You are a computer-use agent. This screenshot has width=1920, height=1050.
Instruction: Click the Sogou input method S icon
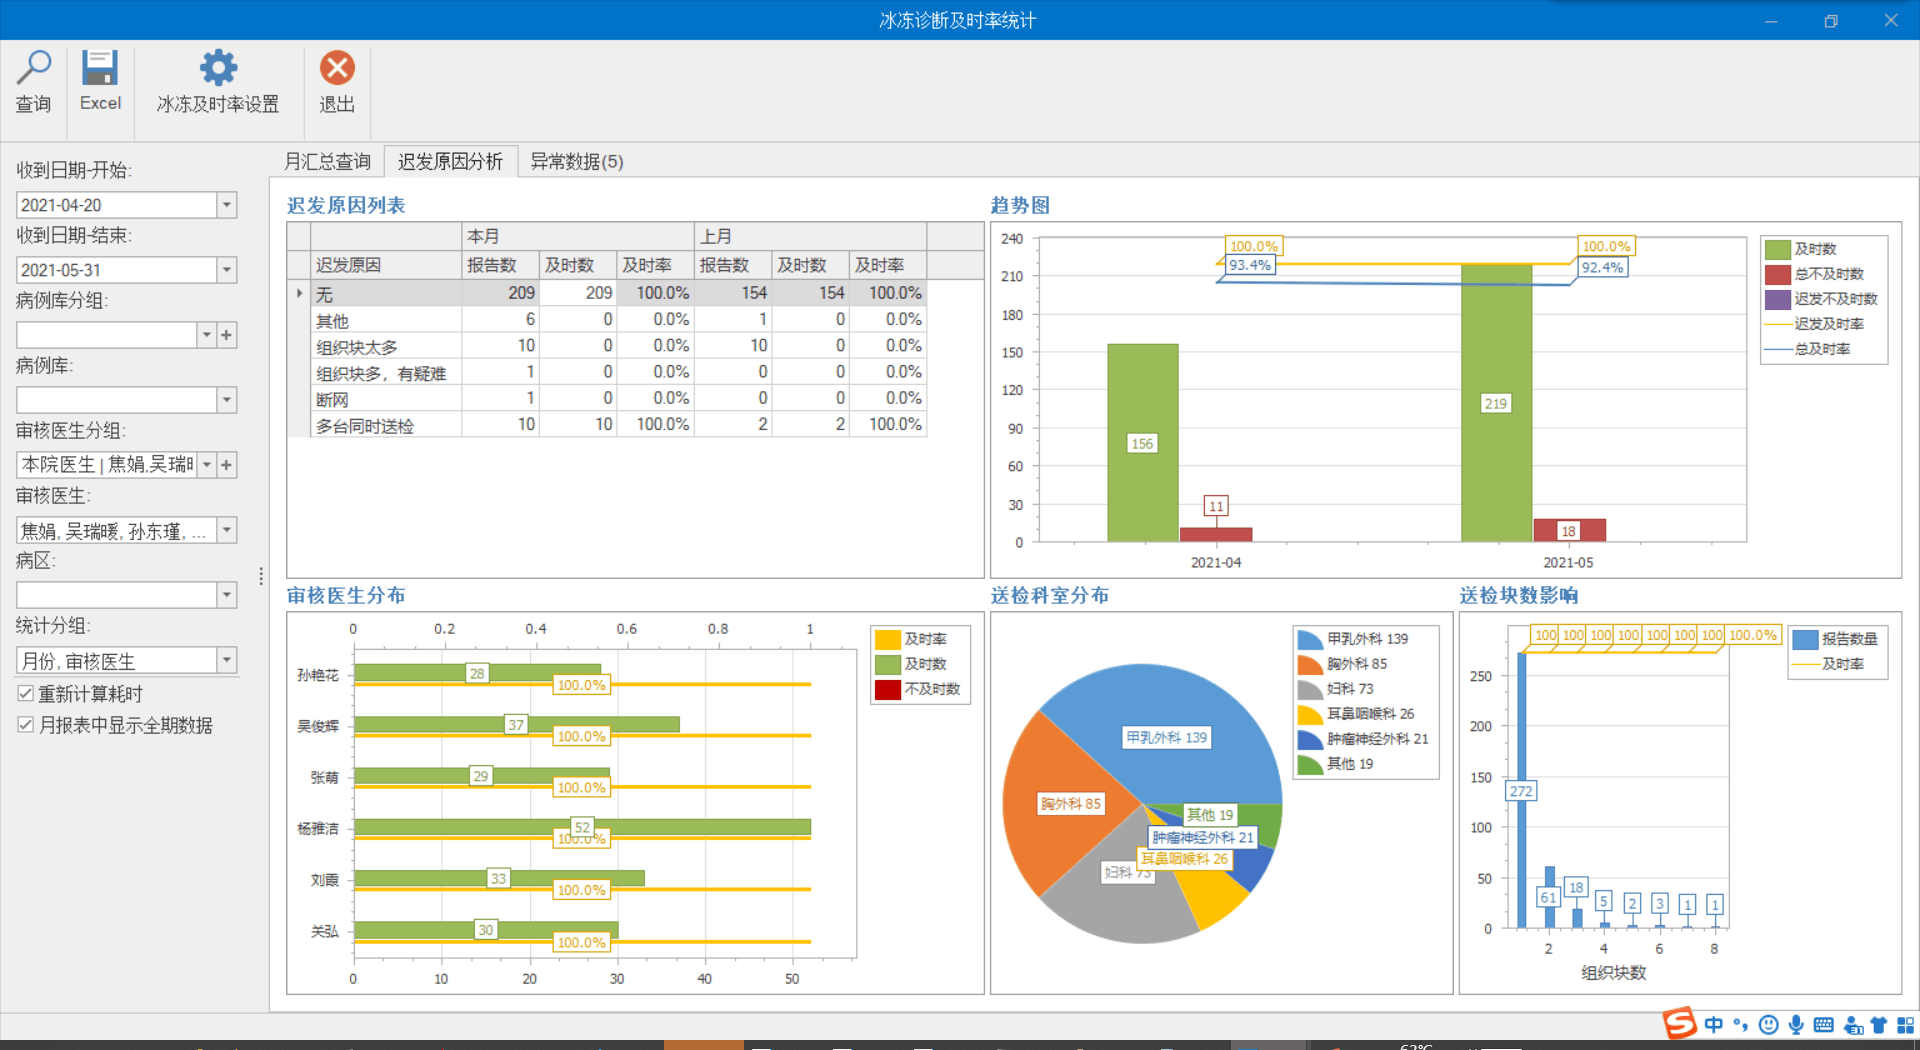1680,1023
